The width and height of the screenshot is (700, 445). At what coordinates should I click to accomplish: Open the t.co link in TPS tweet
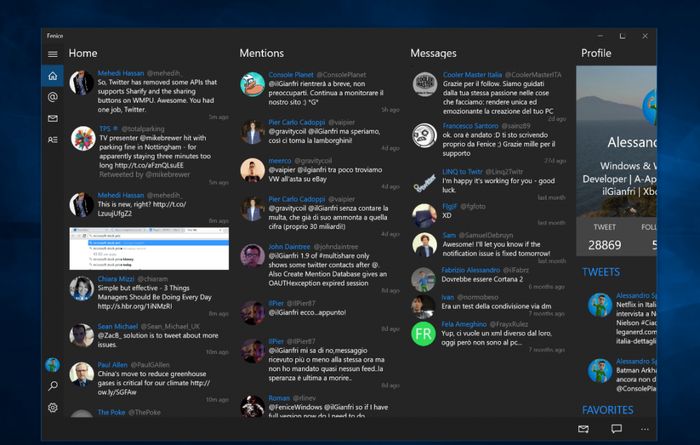pyautogui.click(x=163, y=162)
